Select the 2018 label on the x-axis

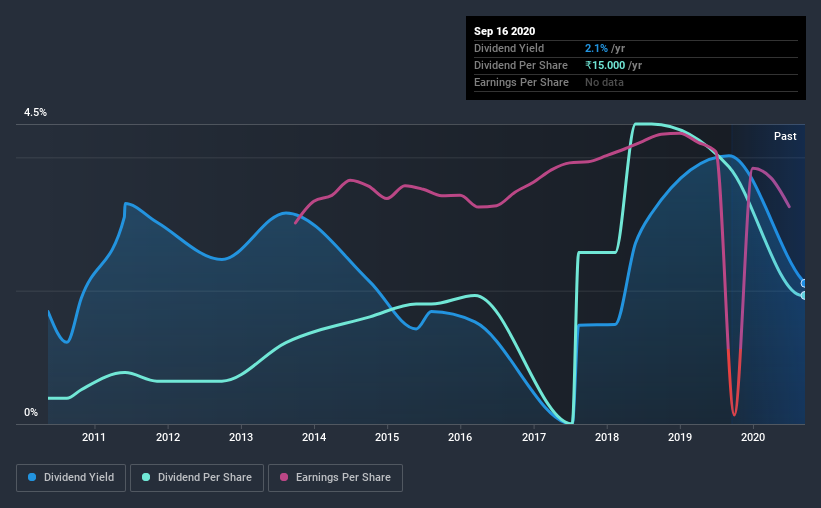[606, 437]
